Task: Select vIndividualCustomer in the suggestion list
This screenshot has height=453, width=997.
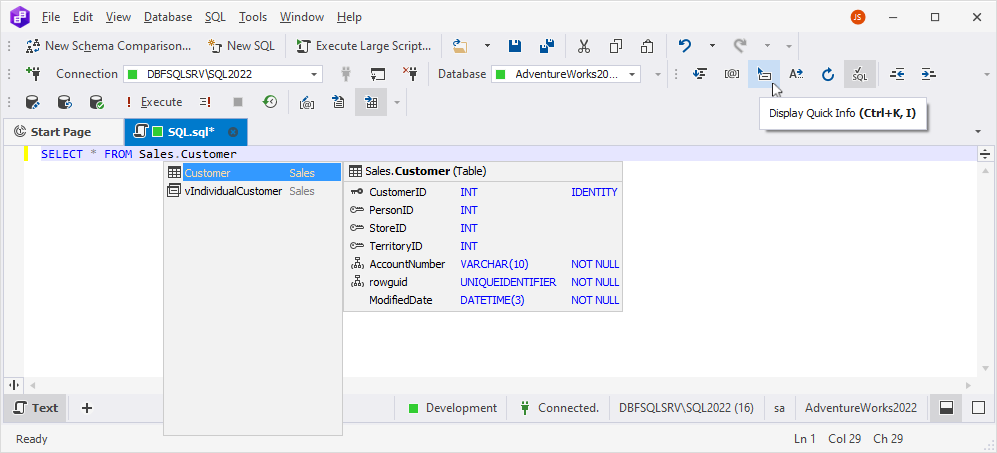Action: [x=252, y=191]
